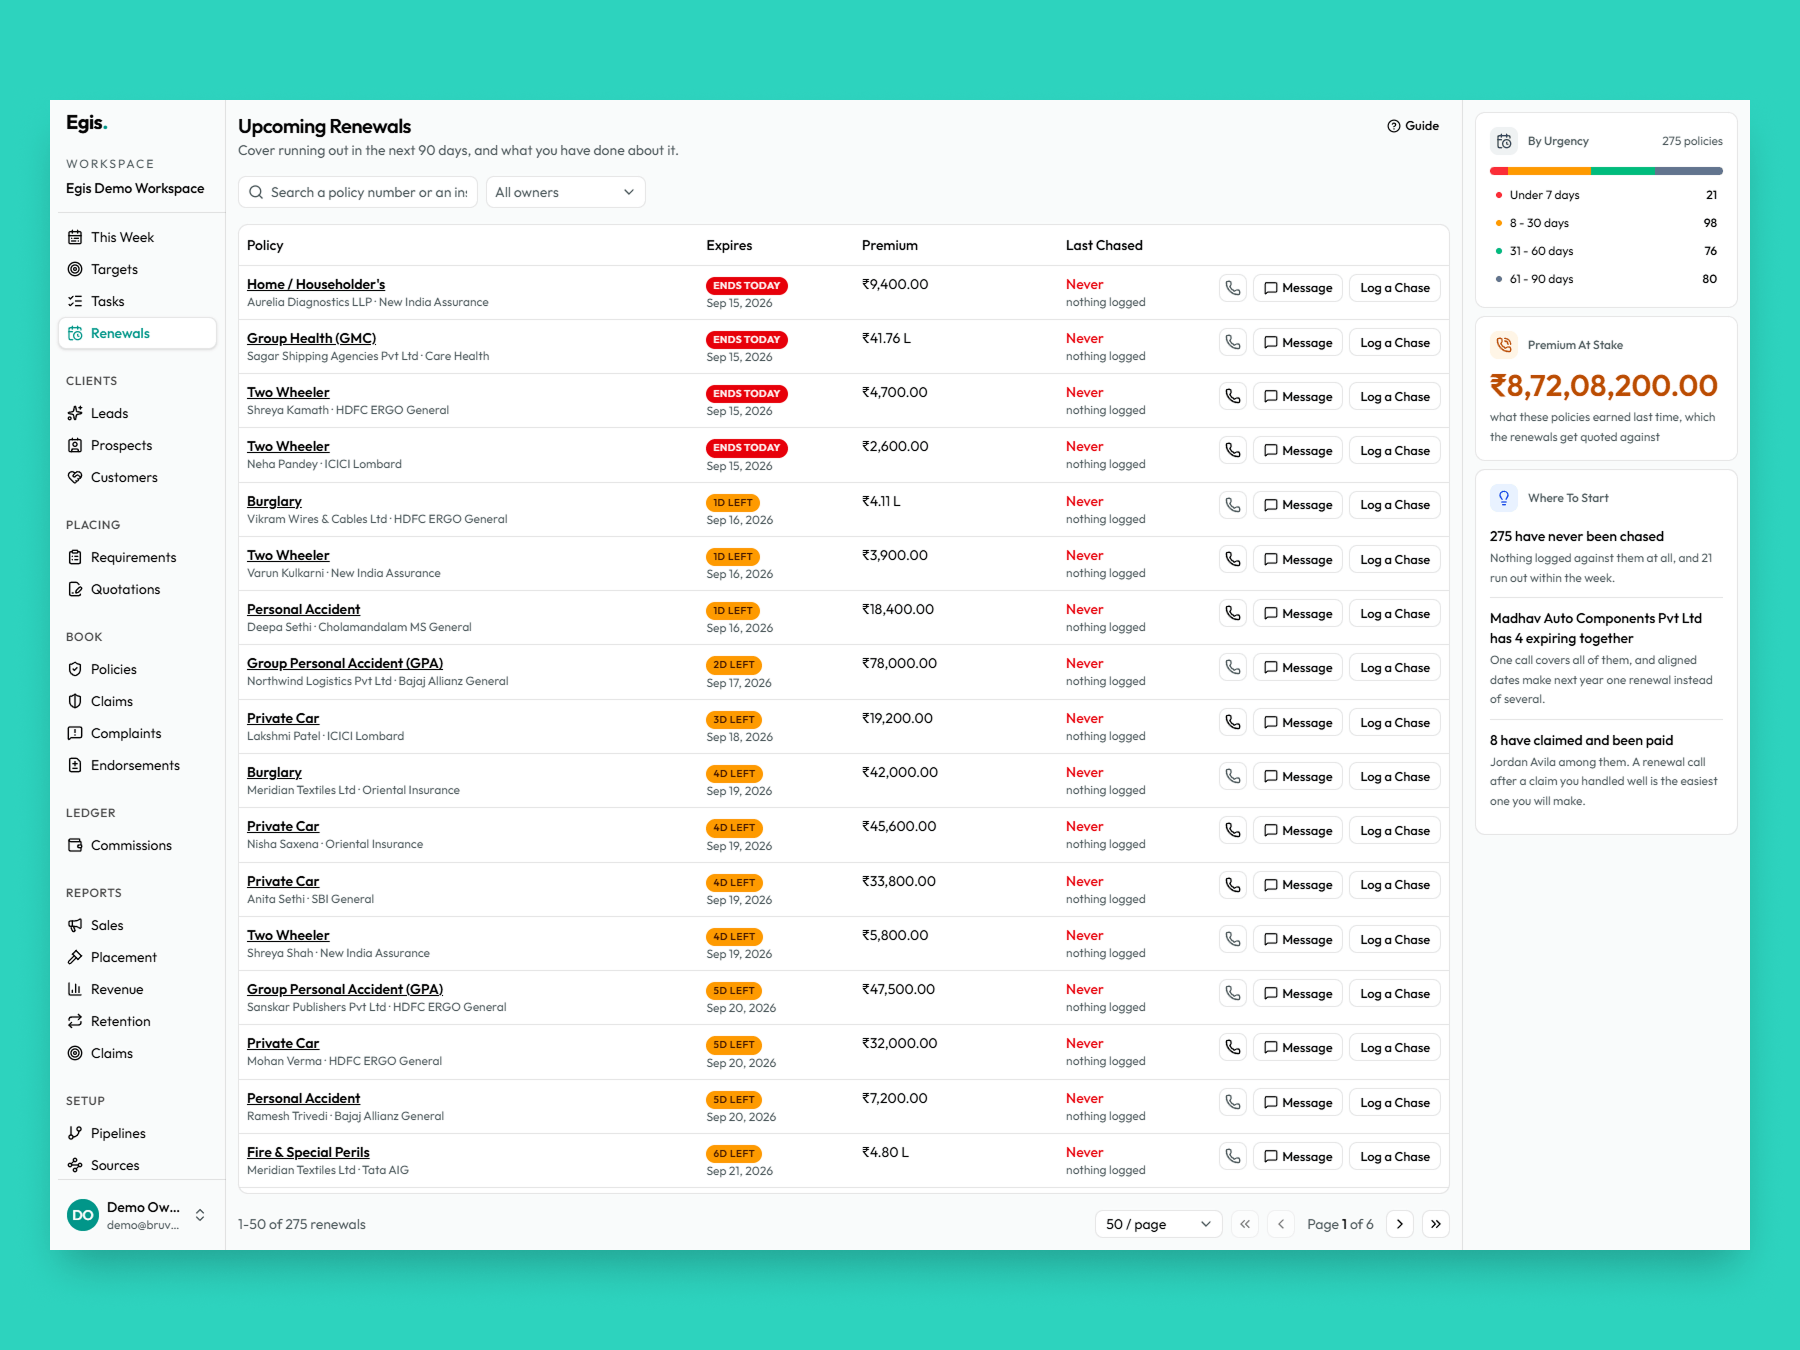Log a Chase for Lakshmi Patel's Private Car
The height and width of the screenshot is (1350, 1800).
coord(1395,722)
